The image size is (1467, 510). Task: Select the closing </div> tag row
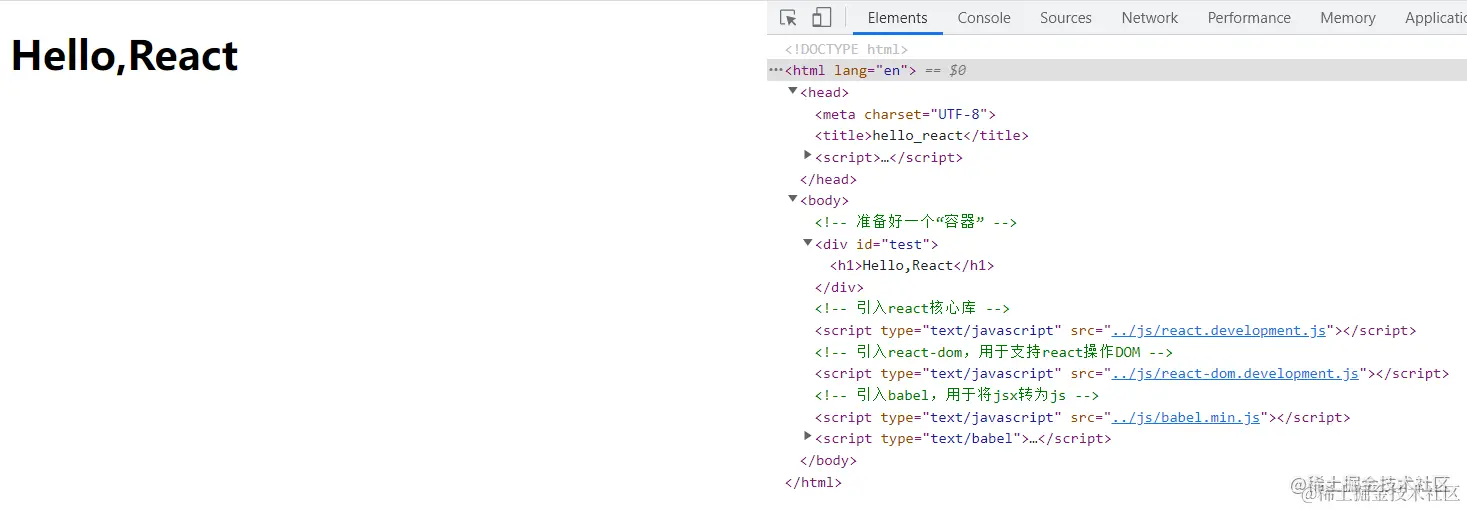coord(839,287)
